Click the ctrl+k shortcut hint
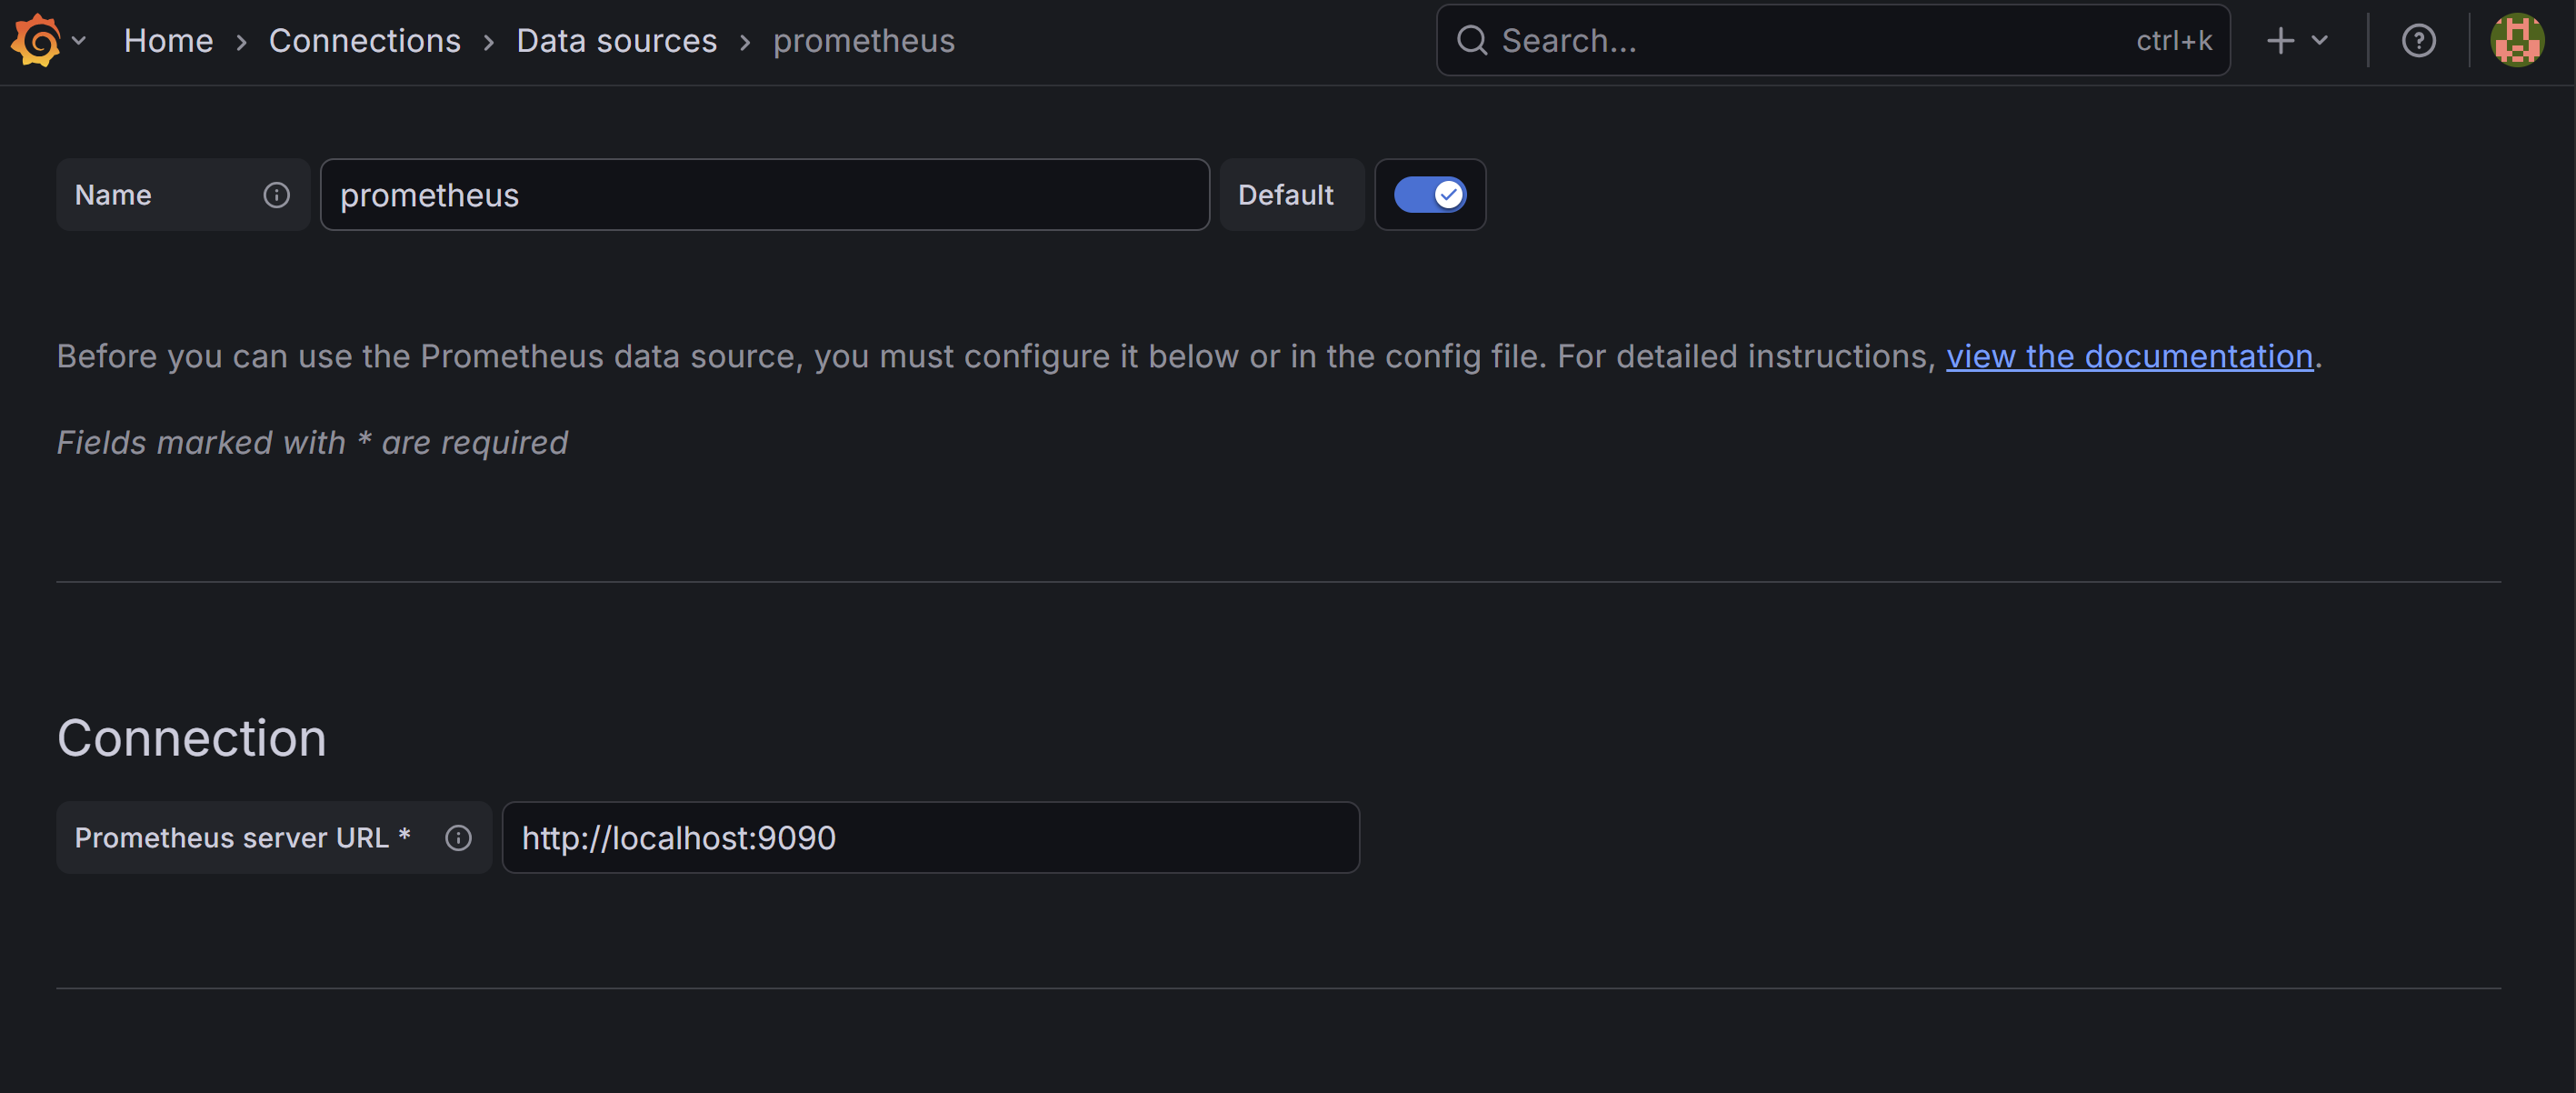 tap(2173, 41)
